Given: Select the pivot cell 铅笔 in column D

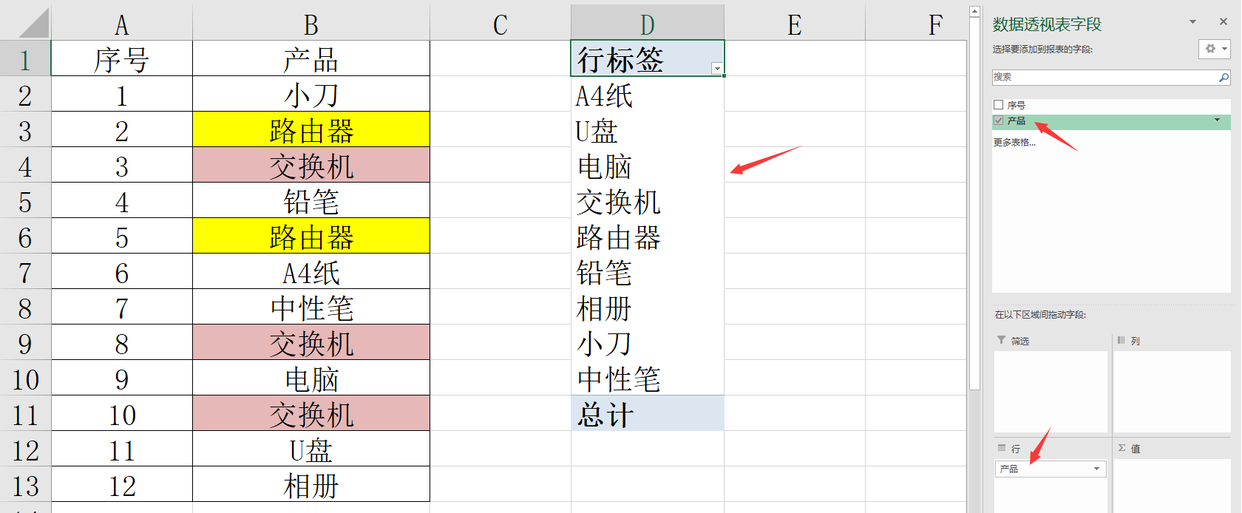Looking at the screenshot, I should coord(648,272).
